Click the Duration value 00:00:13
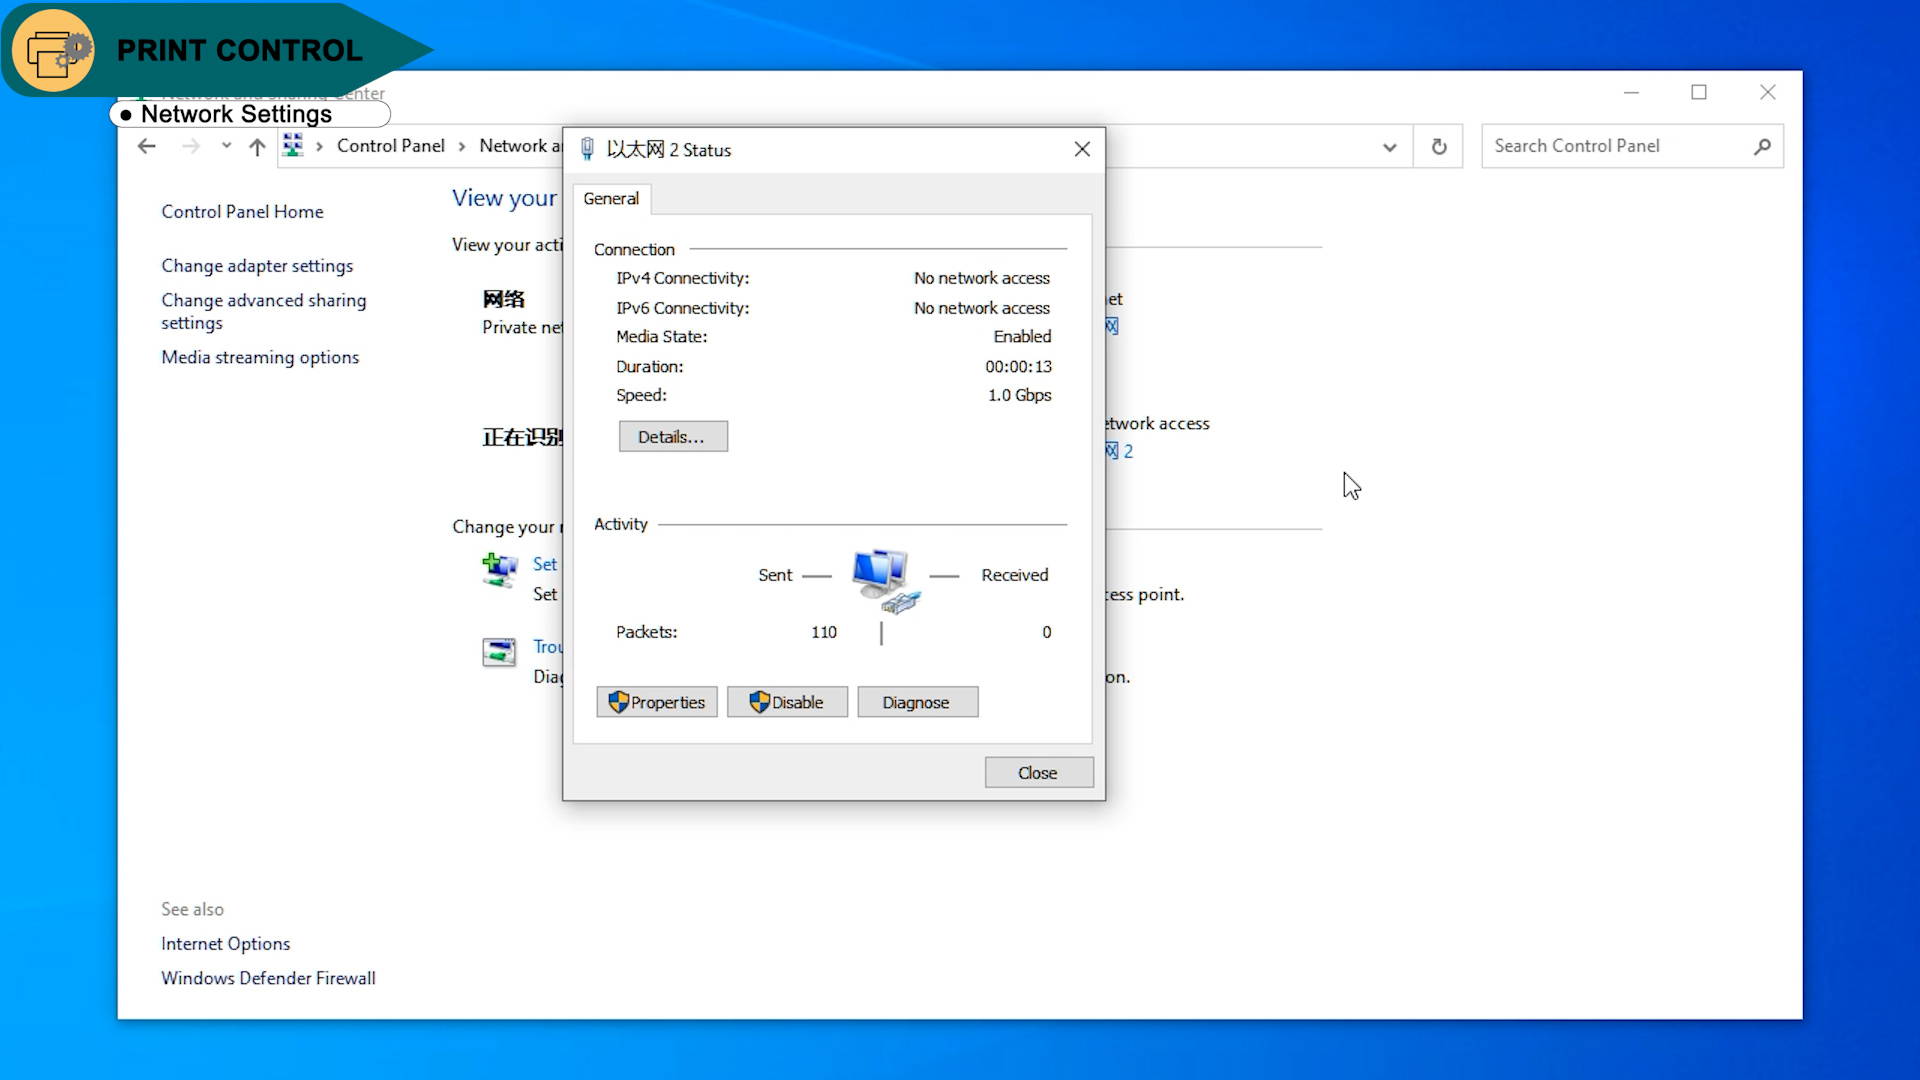The height and width of the screenshot is (1080, 1920). point(1018,366)
